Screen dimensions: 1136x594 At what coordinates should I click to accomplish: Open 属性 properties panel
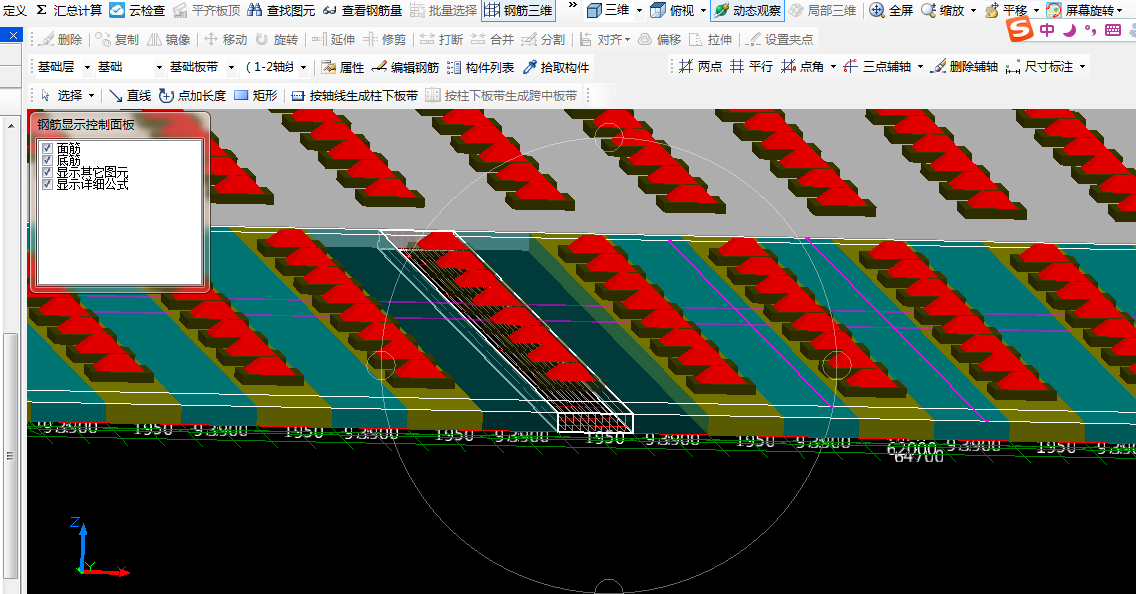[x=343, y=67]
